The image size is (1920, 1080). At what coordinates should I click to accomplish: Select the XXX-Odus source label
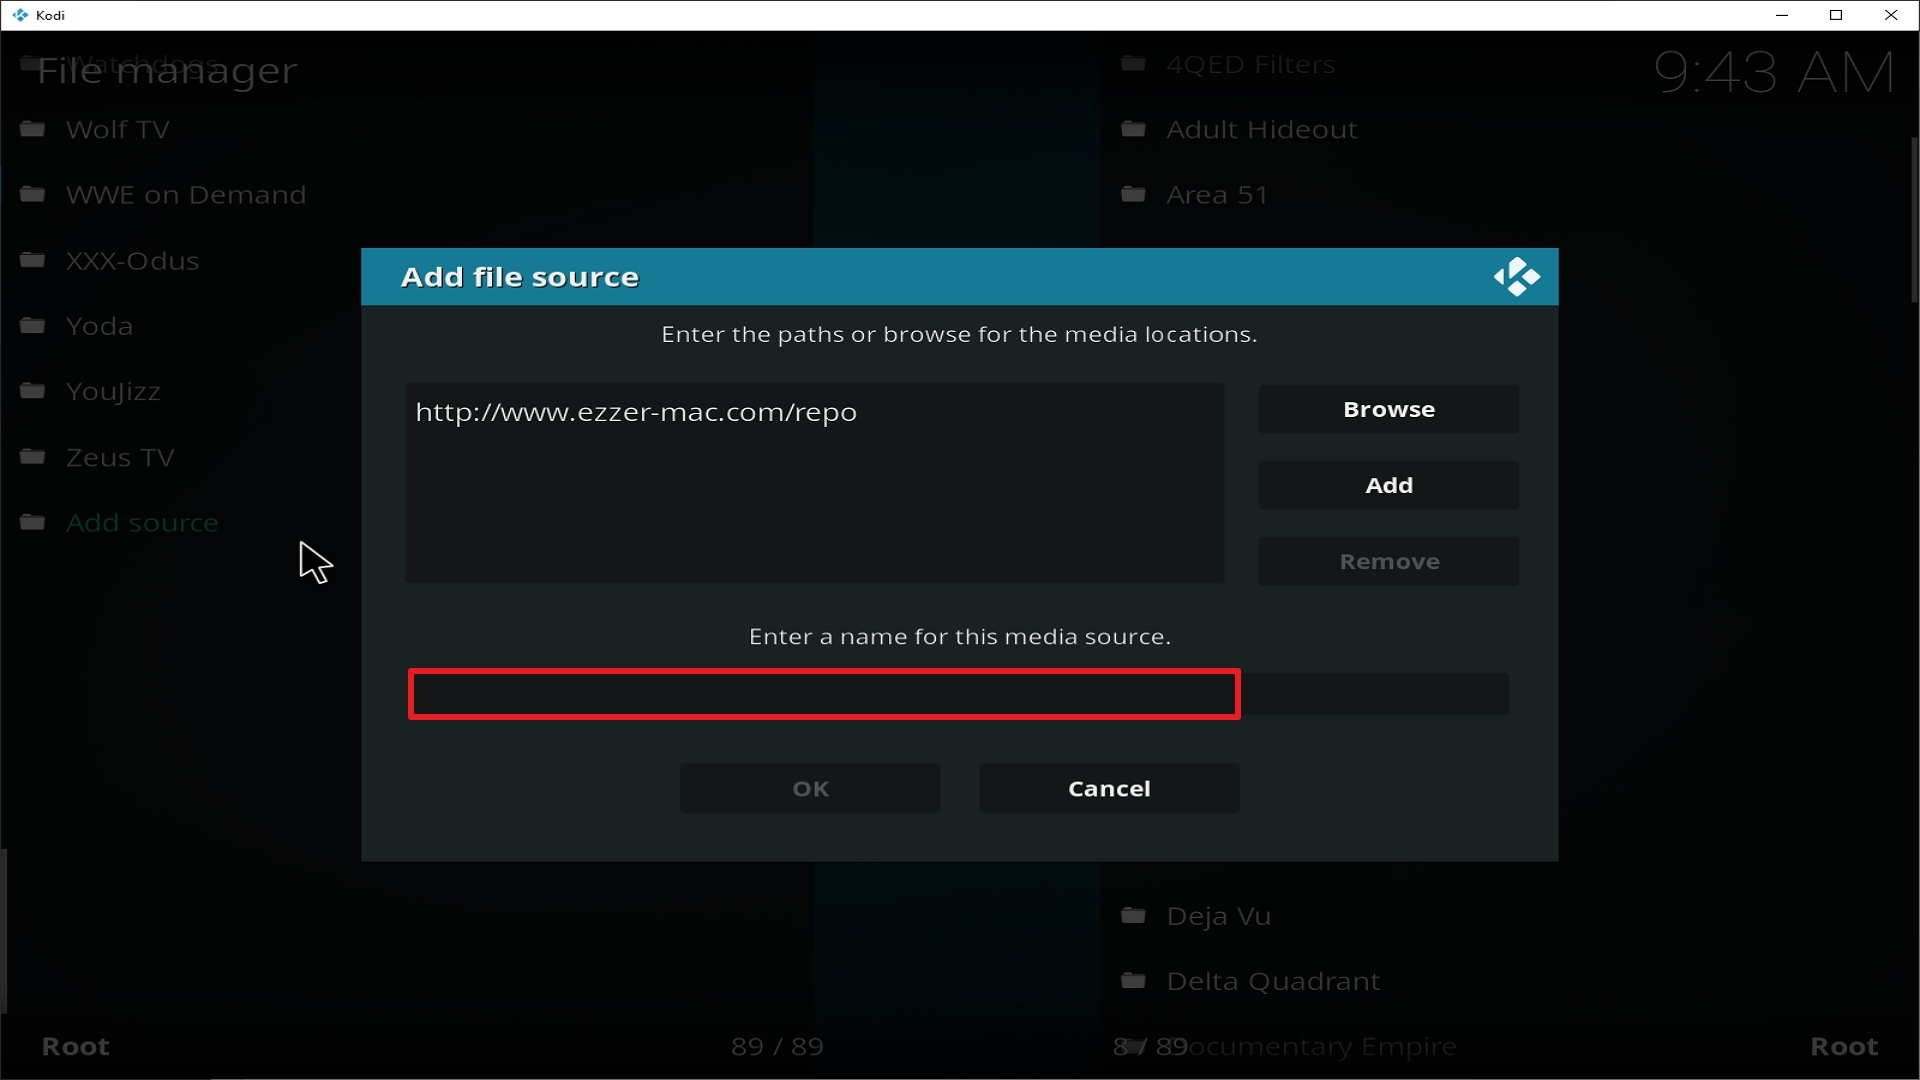(x=132, y=261)
